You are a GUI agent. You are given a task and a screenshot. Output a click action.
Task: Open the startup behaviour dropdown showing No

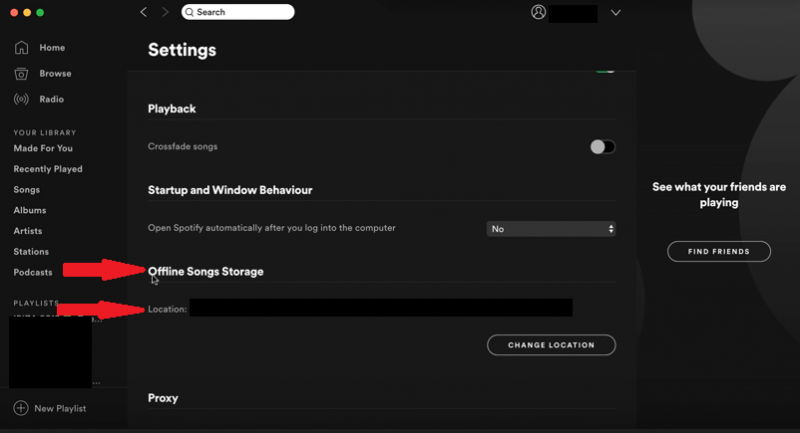[551, 229]
